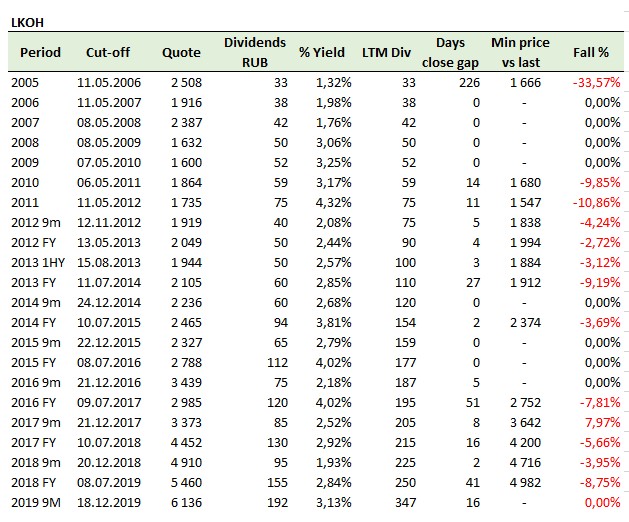
Task: Select min price 1 666
Action: click(x=526, y=83)
